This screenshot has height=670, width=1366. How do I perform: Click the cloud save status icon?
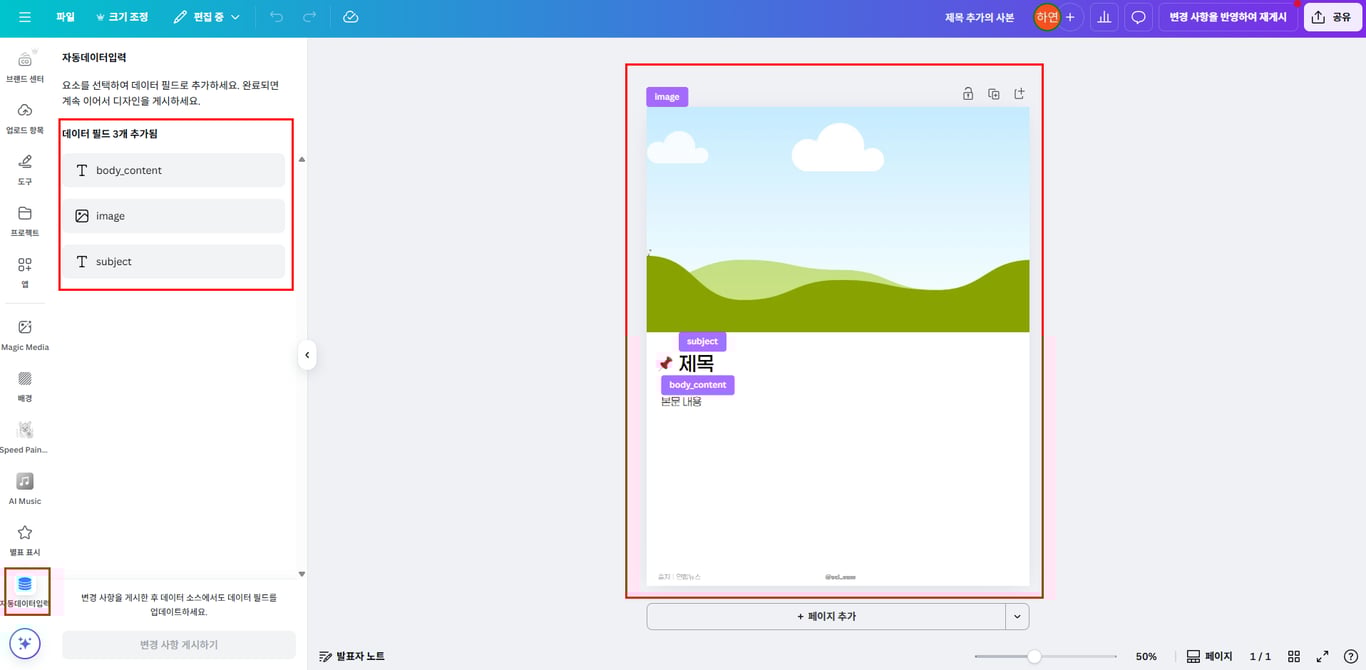(x=350, y=17)
